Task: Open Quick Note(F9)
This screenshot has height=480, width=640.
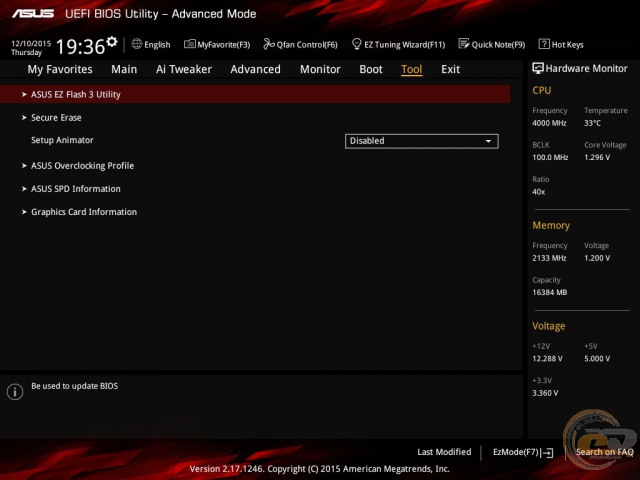Action: 492,44
